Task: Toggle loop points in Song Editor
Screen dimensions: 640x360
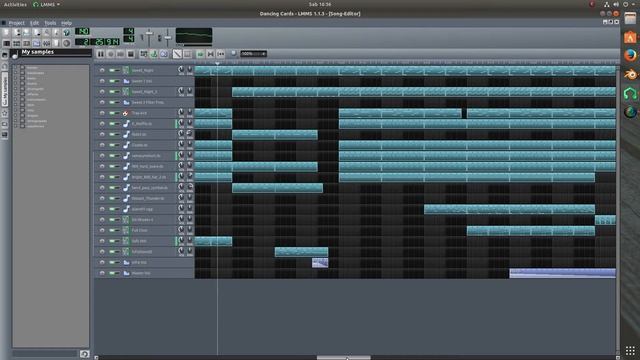Action: pos(210,54)
